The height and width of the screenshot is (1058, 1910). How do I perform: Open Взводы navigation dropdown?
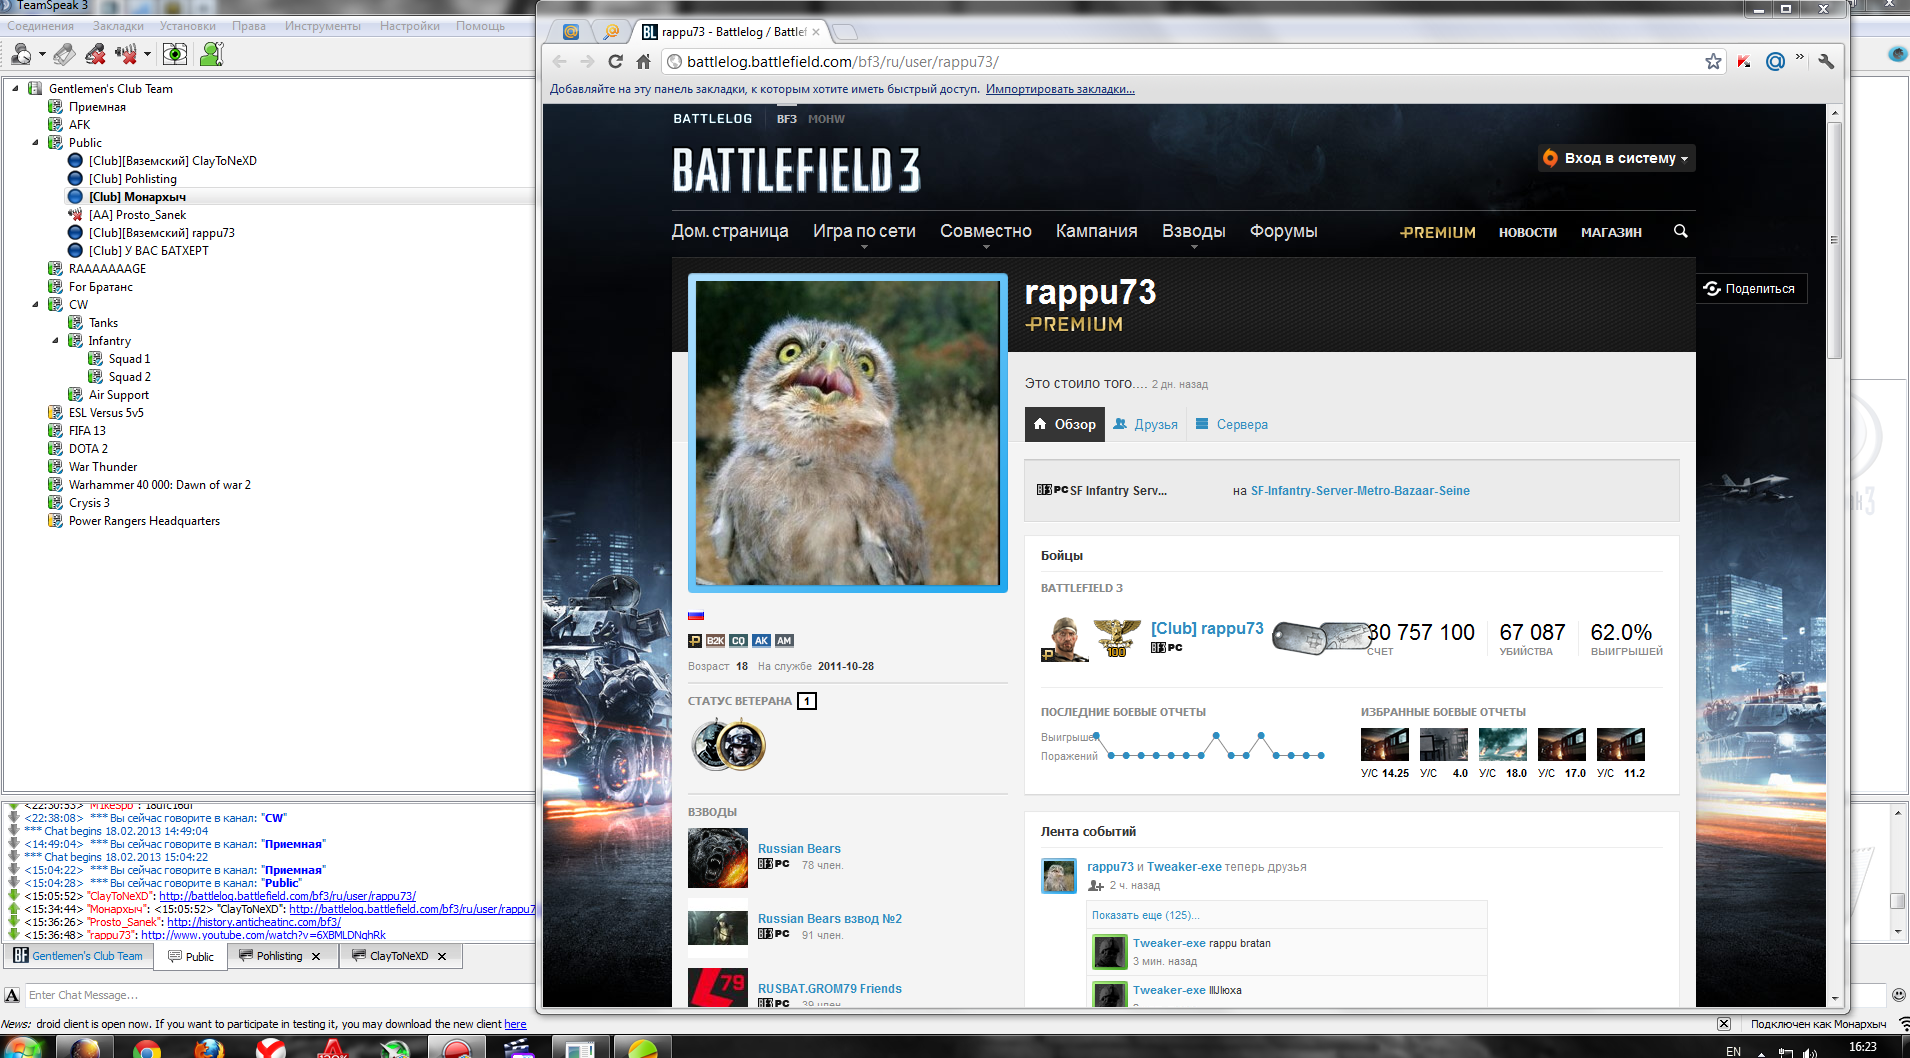pyautogui.click(x=1193, y=232)
